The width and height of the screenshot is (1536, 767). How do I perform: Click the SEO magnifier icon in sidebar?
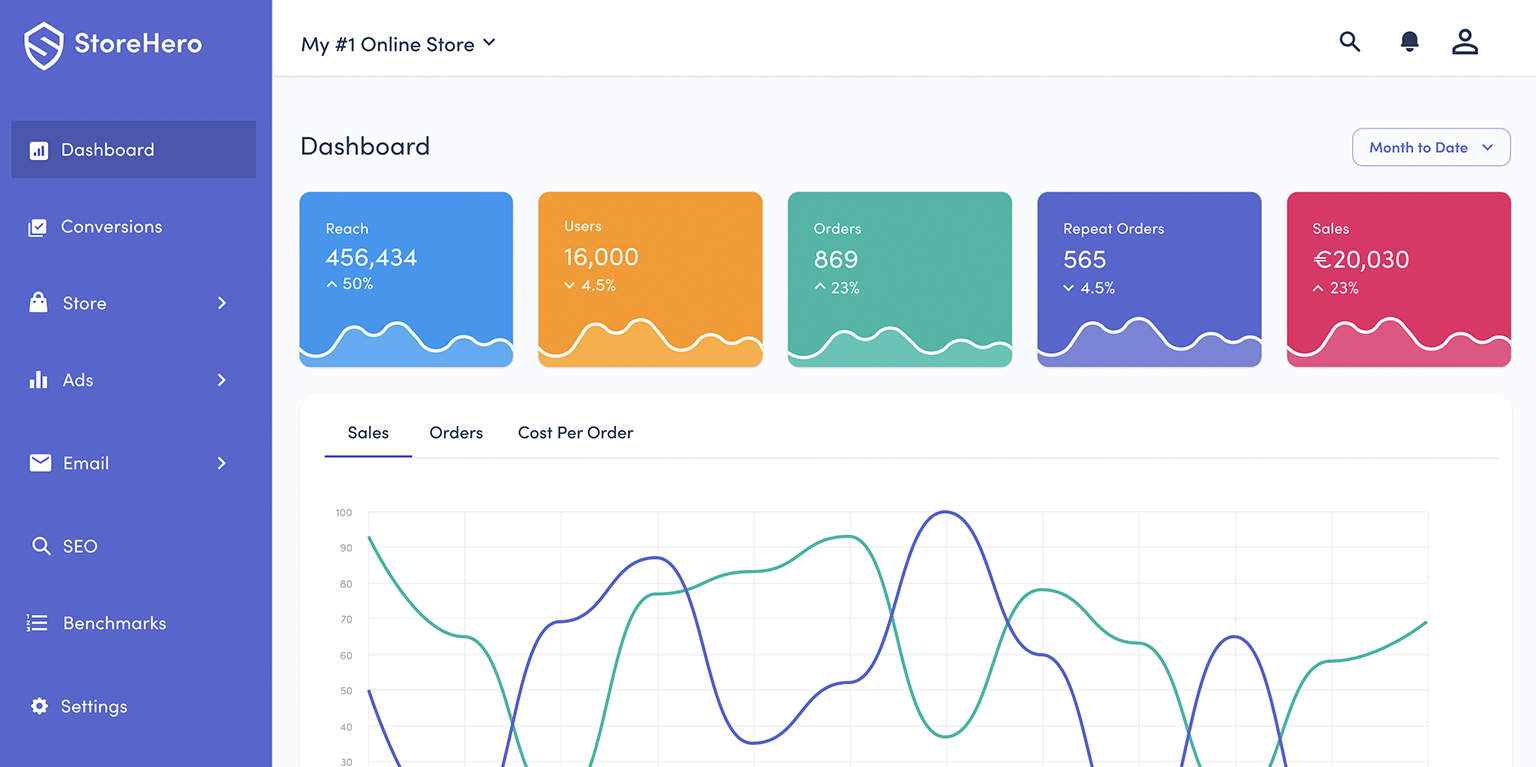(41, 546)
